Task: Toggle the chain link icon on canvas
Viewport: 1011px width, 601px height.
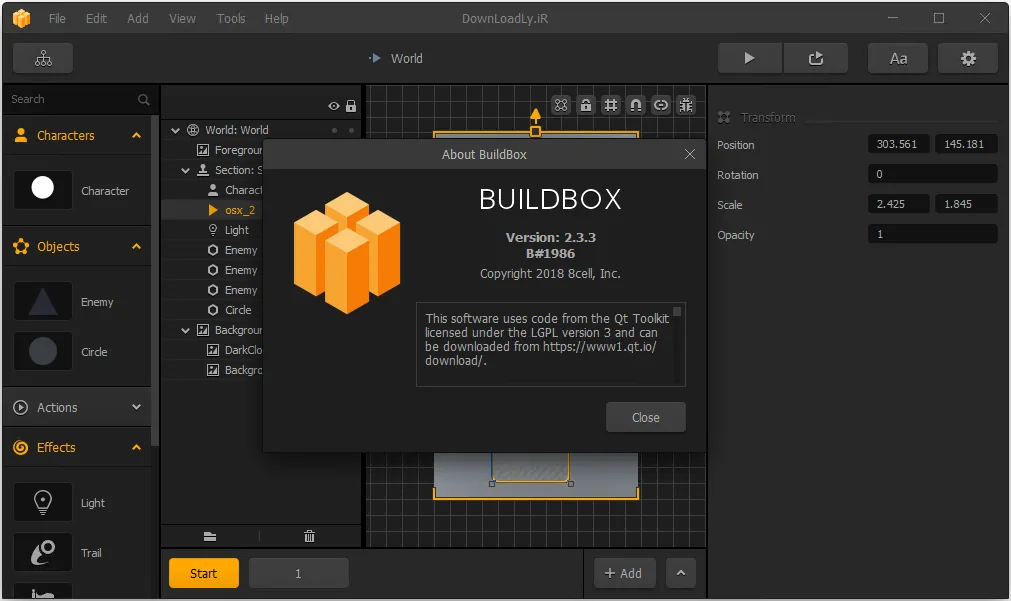Action: pos(661,105)
